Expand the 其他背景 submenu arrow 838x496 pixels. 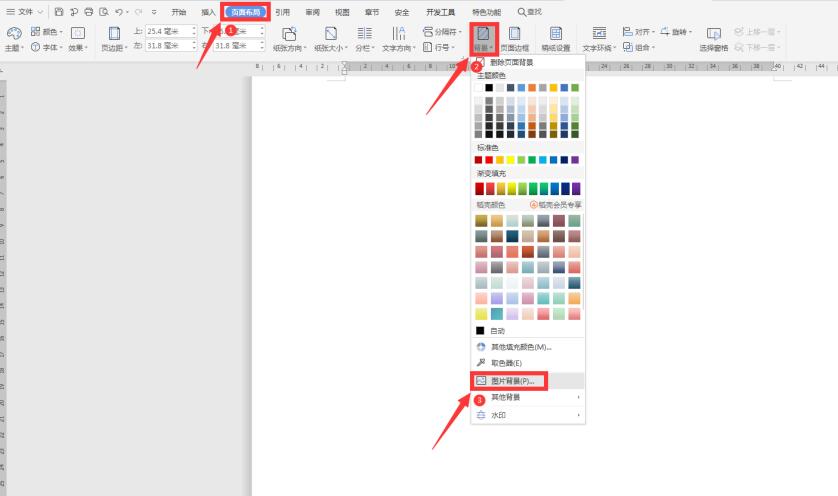click(x=579, y=397)
